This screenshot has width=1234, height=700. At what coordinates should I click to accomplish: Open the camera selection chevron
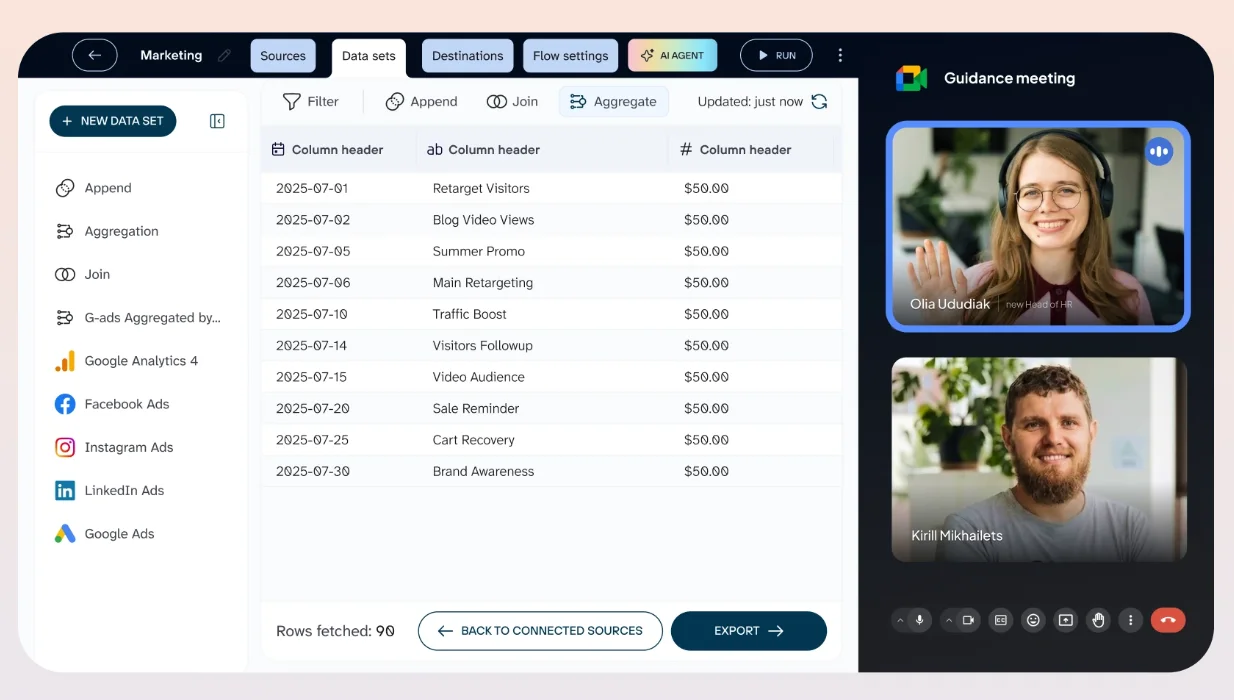949,620
